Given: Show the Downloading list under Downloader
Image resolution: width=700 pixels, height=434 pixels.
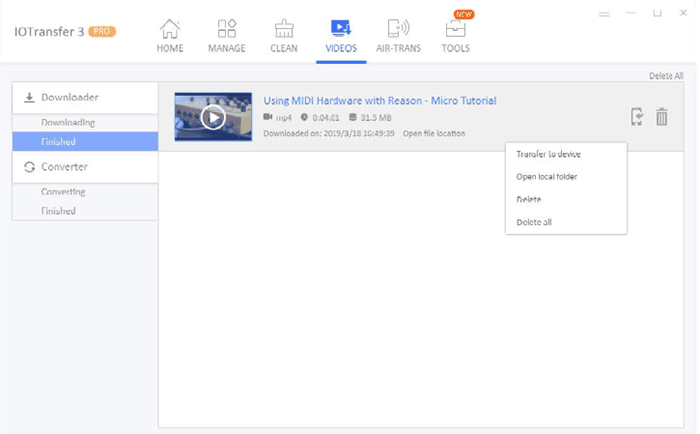Looking at the screenshot, I should tap(85, 122).
